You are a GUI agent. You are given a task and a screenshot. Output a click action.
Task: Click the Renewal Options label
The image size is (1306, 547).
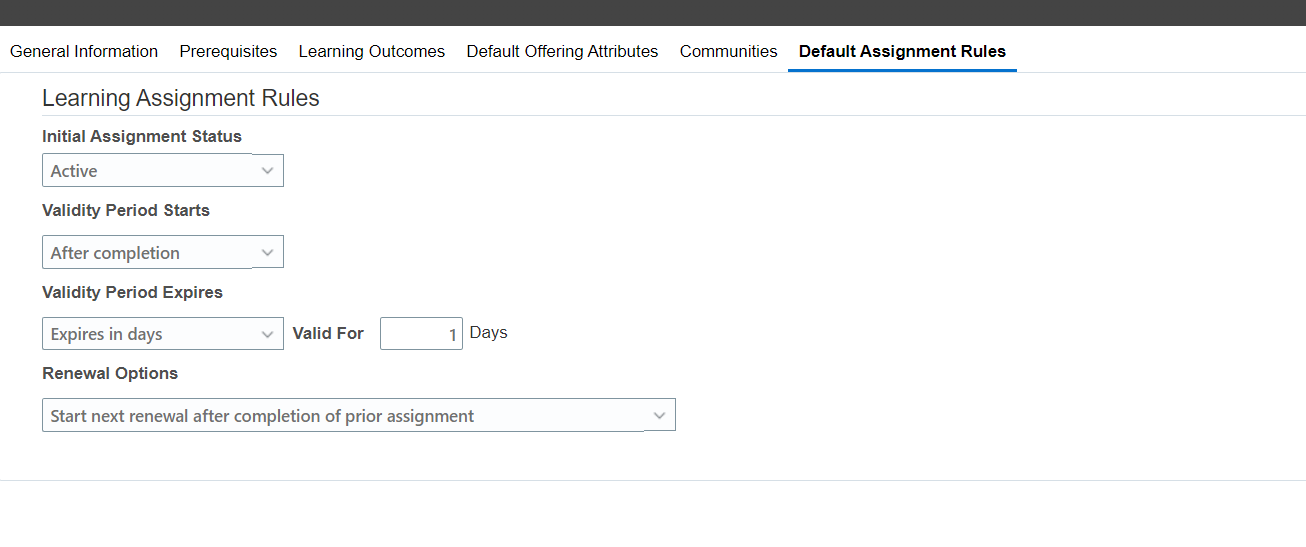[x=110, y=373]
